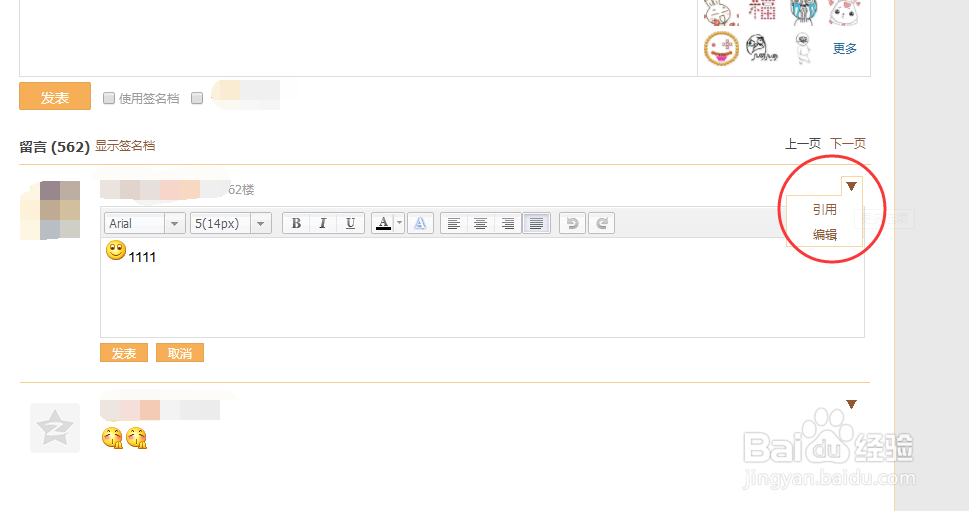969x511 pixels.
Task: Select 引用 from the comment menu
Action: pyautogui.click(x=824, y=209)
